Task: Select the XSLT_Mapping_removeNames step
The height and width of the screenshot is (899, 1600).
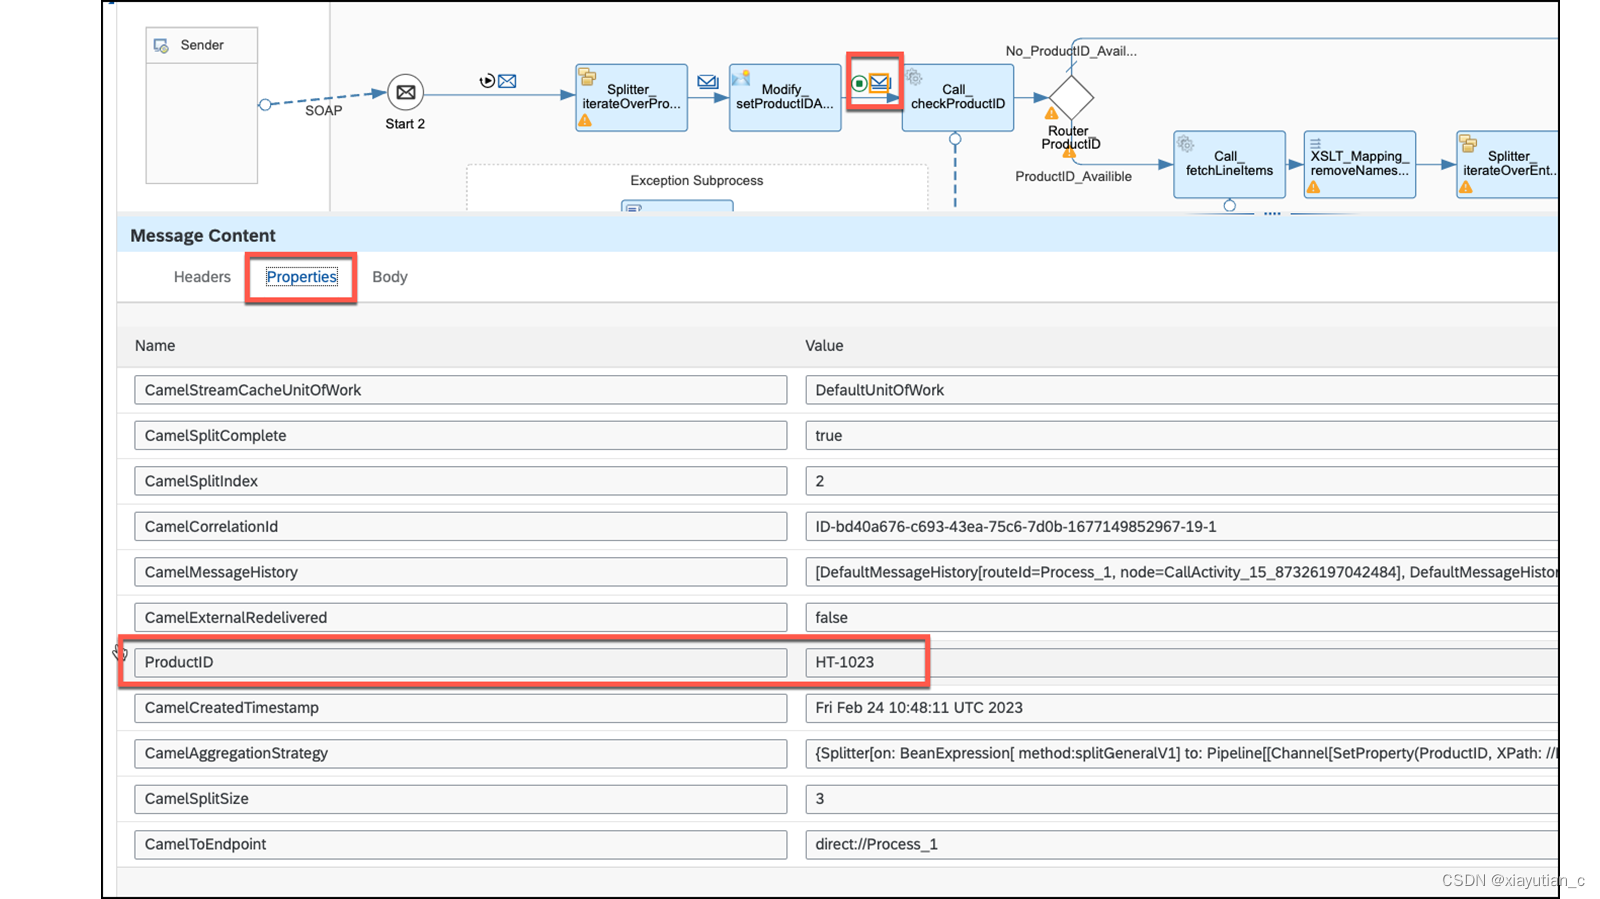Action: click(1359, 164)
